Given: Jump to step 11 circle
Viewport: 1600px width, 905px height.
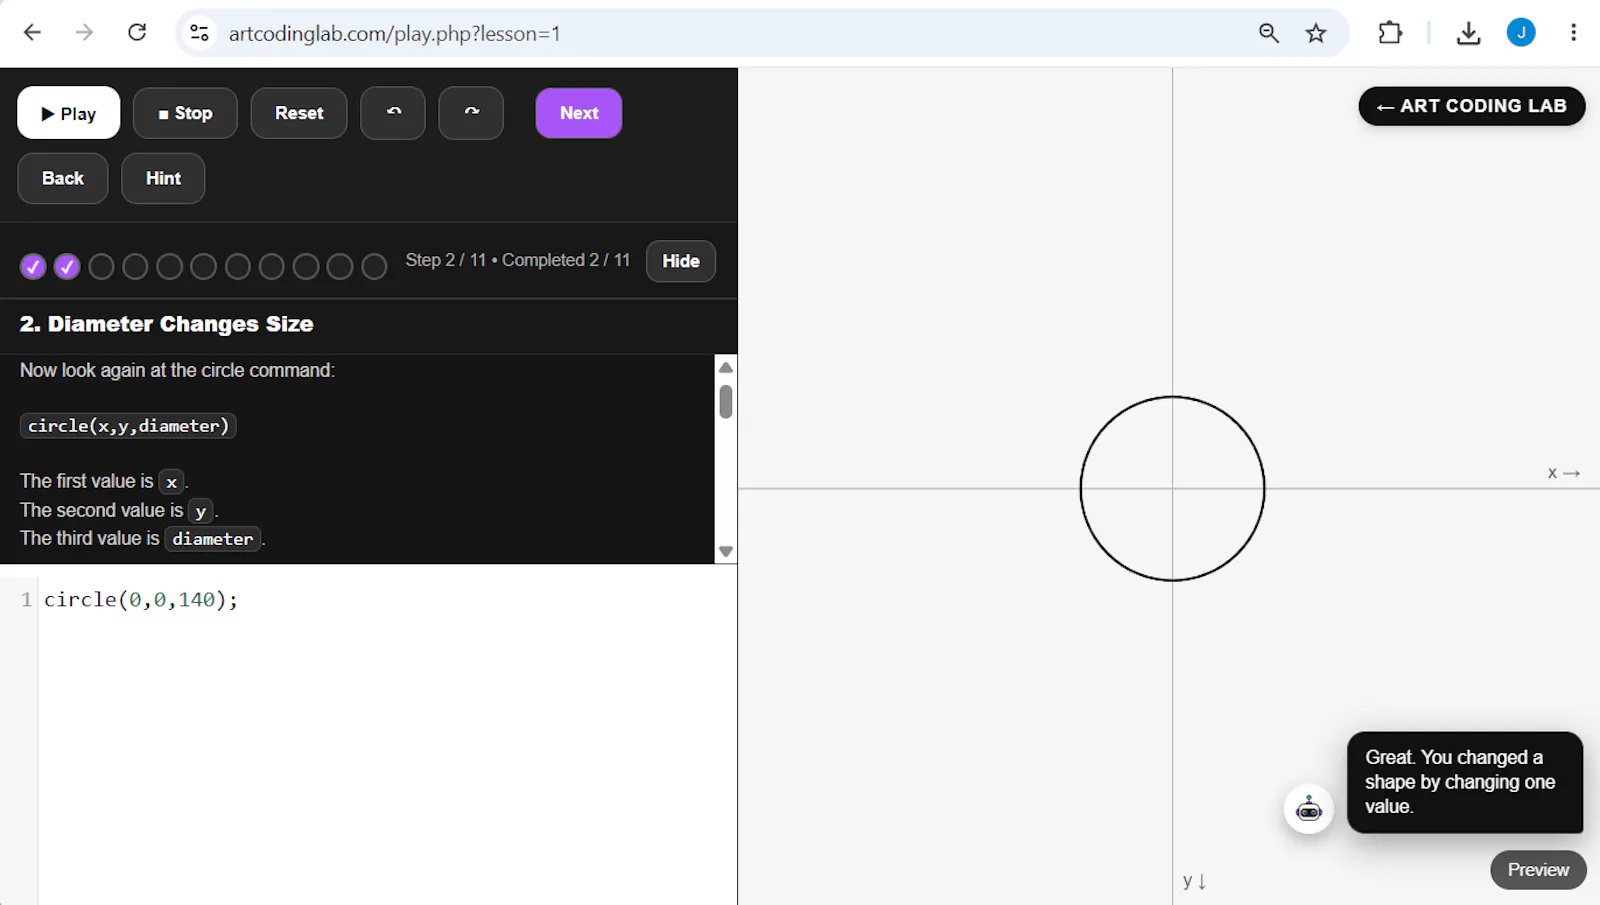Looking at the screenshot, I should [374, 267].
